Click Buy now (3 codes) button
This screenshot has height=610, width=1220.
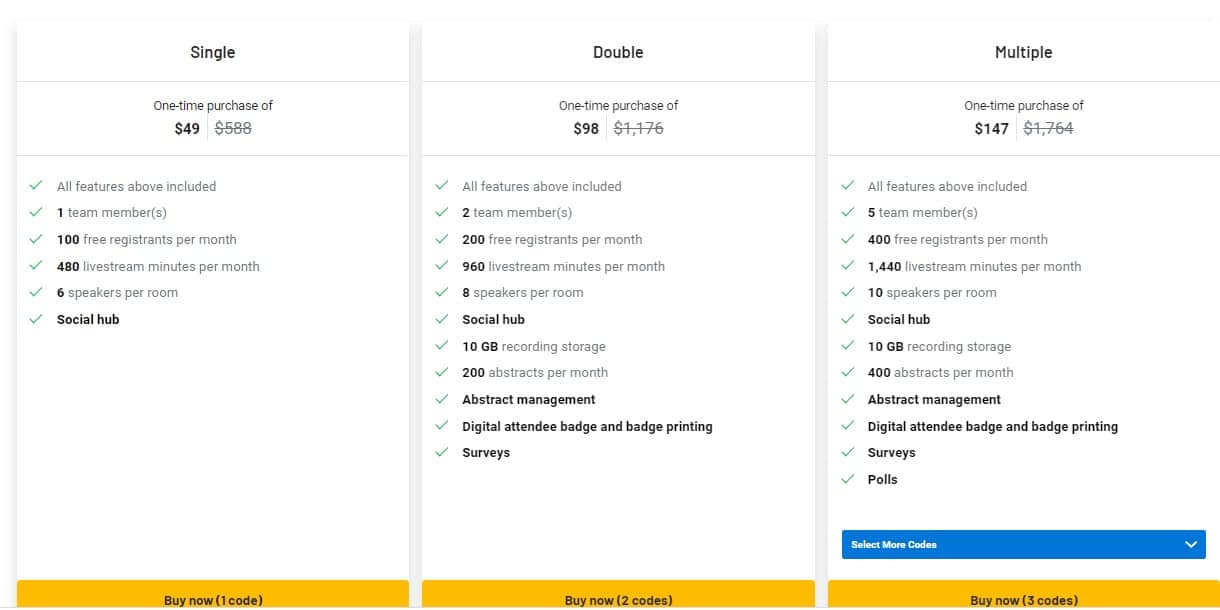1023,600
